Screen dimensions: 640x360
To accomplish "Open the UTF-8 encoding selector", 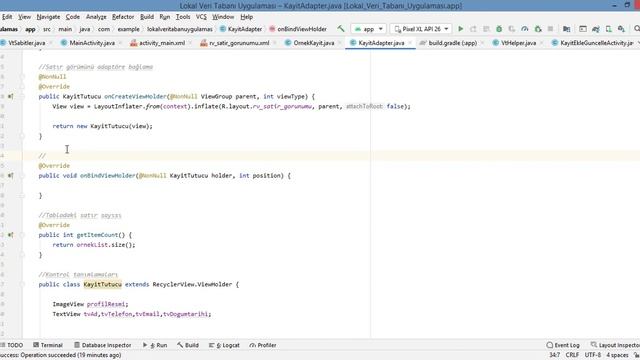I will click(x=593, y=355).
